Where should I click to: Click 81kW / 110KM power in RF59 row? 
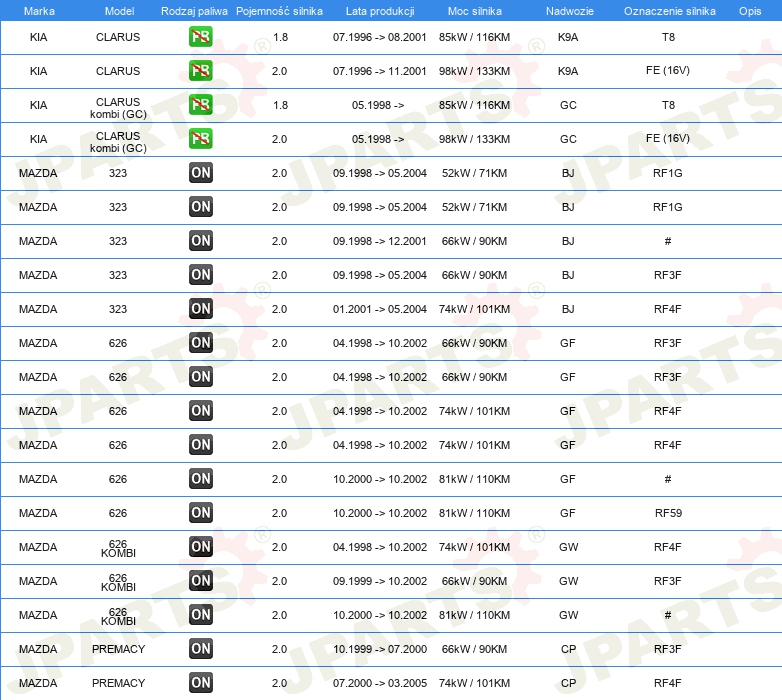tap(474, 513)
